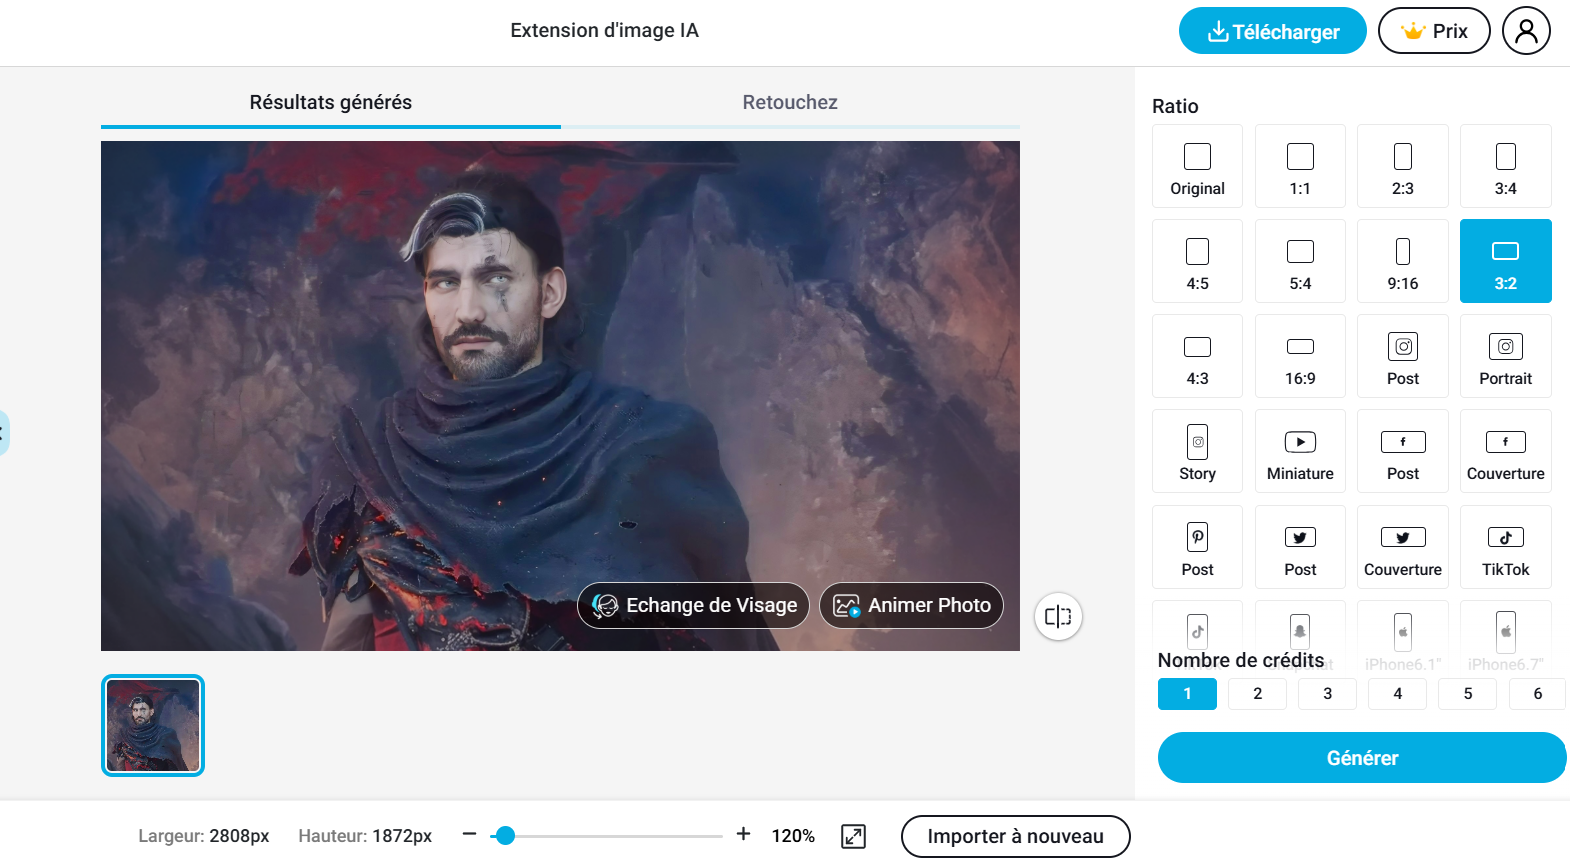The width and height of the screenshot is (1570, 864).
Task: Select the YouTube Miniature format
Action: click(x=1300, y=451)
